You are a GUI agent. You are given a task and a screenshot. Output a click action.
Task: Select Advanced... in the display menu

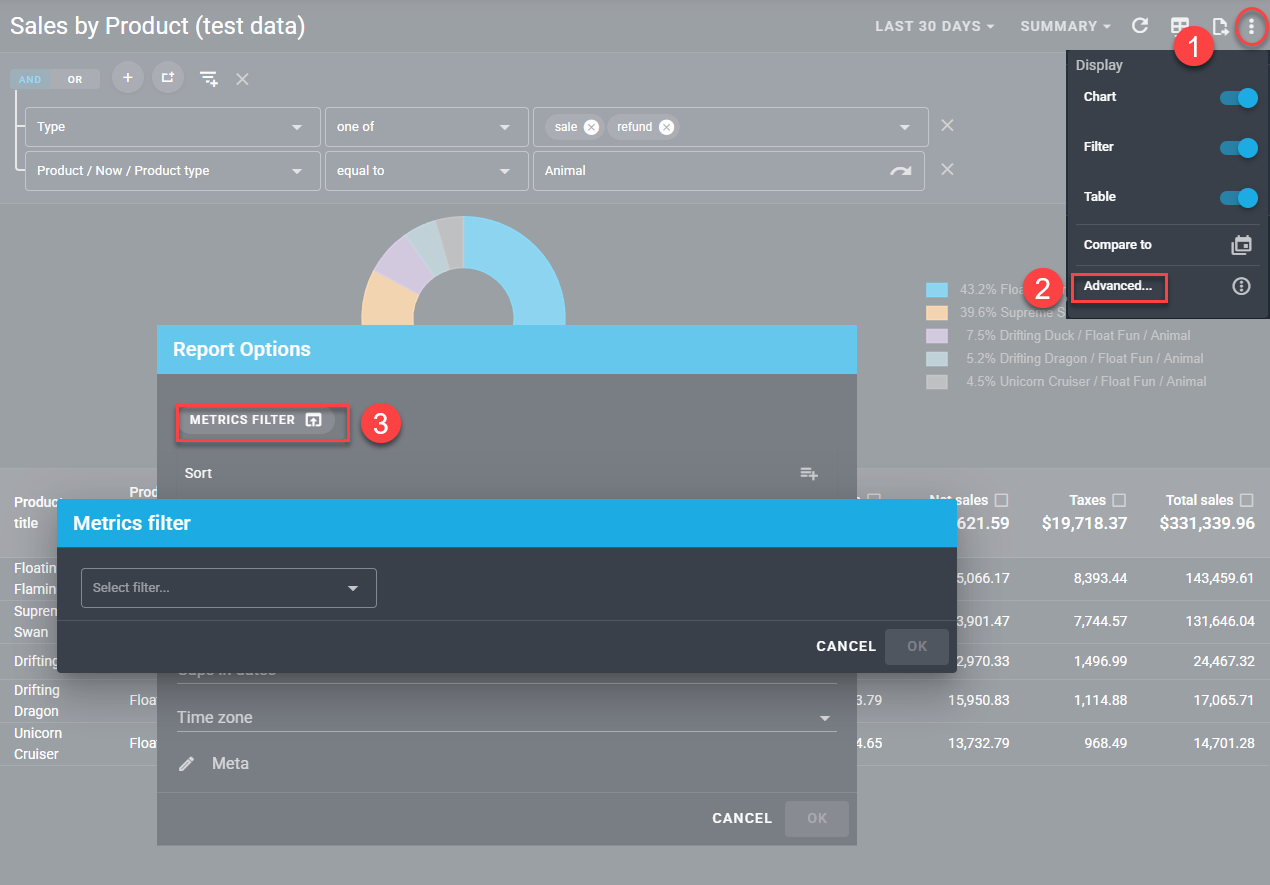(1118, 286)
